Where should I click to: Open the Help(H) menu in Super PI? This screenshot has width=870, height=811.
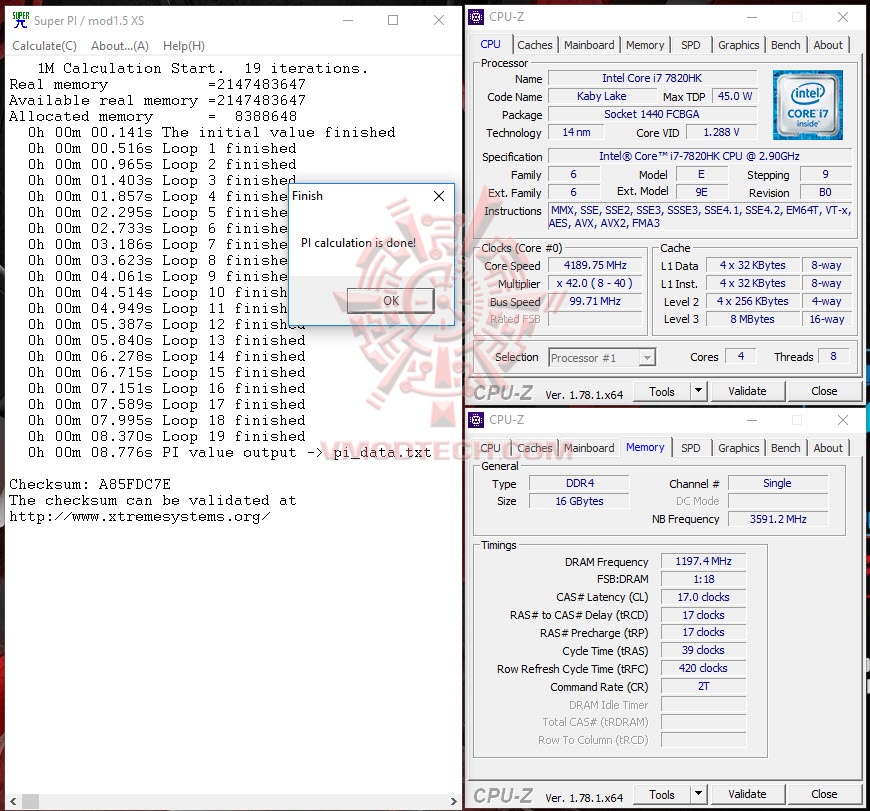click(x=184, y=46)
